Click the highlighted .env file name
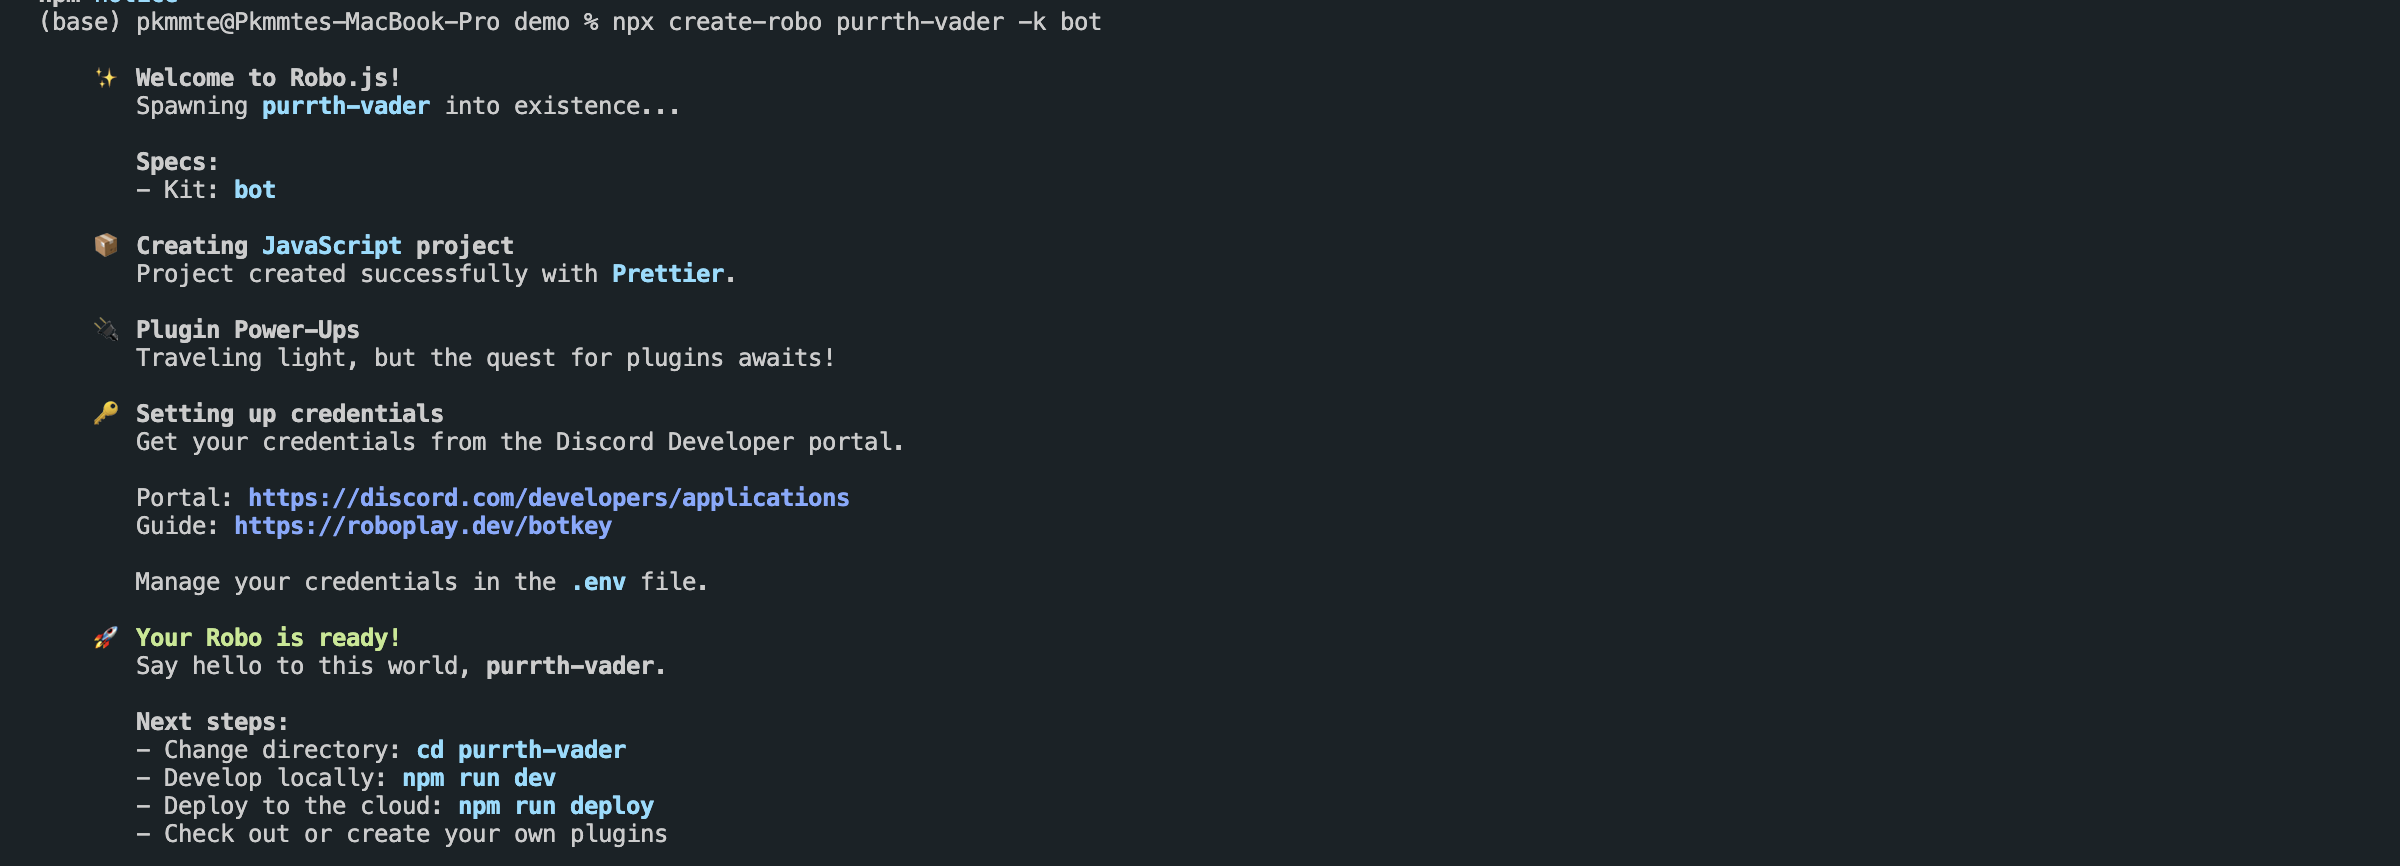 pyautogui.click(x=598, y=582)
